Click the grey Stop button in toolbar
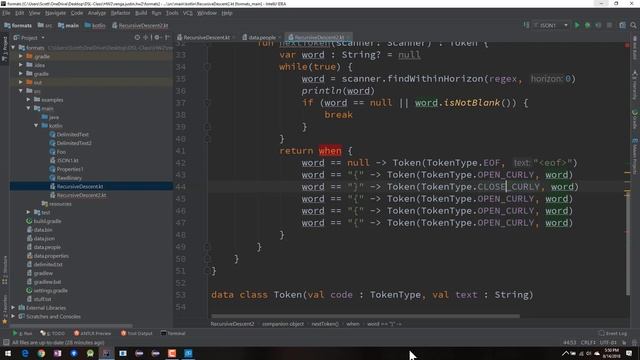 (609, 25)
